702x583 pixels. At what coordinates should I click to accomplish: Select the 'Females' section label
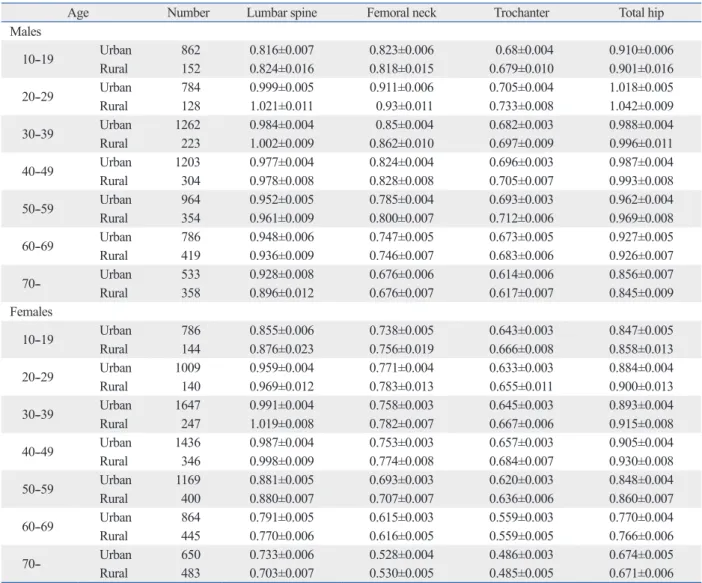pyautogui.click(x=31, y=312)
